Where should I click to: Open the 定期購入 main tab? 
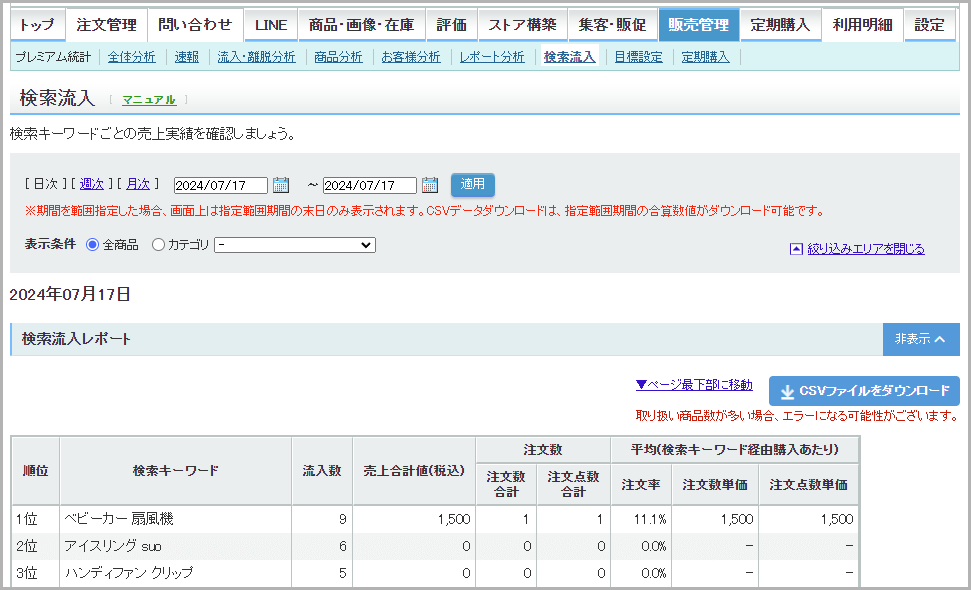pos(780,25)
